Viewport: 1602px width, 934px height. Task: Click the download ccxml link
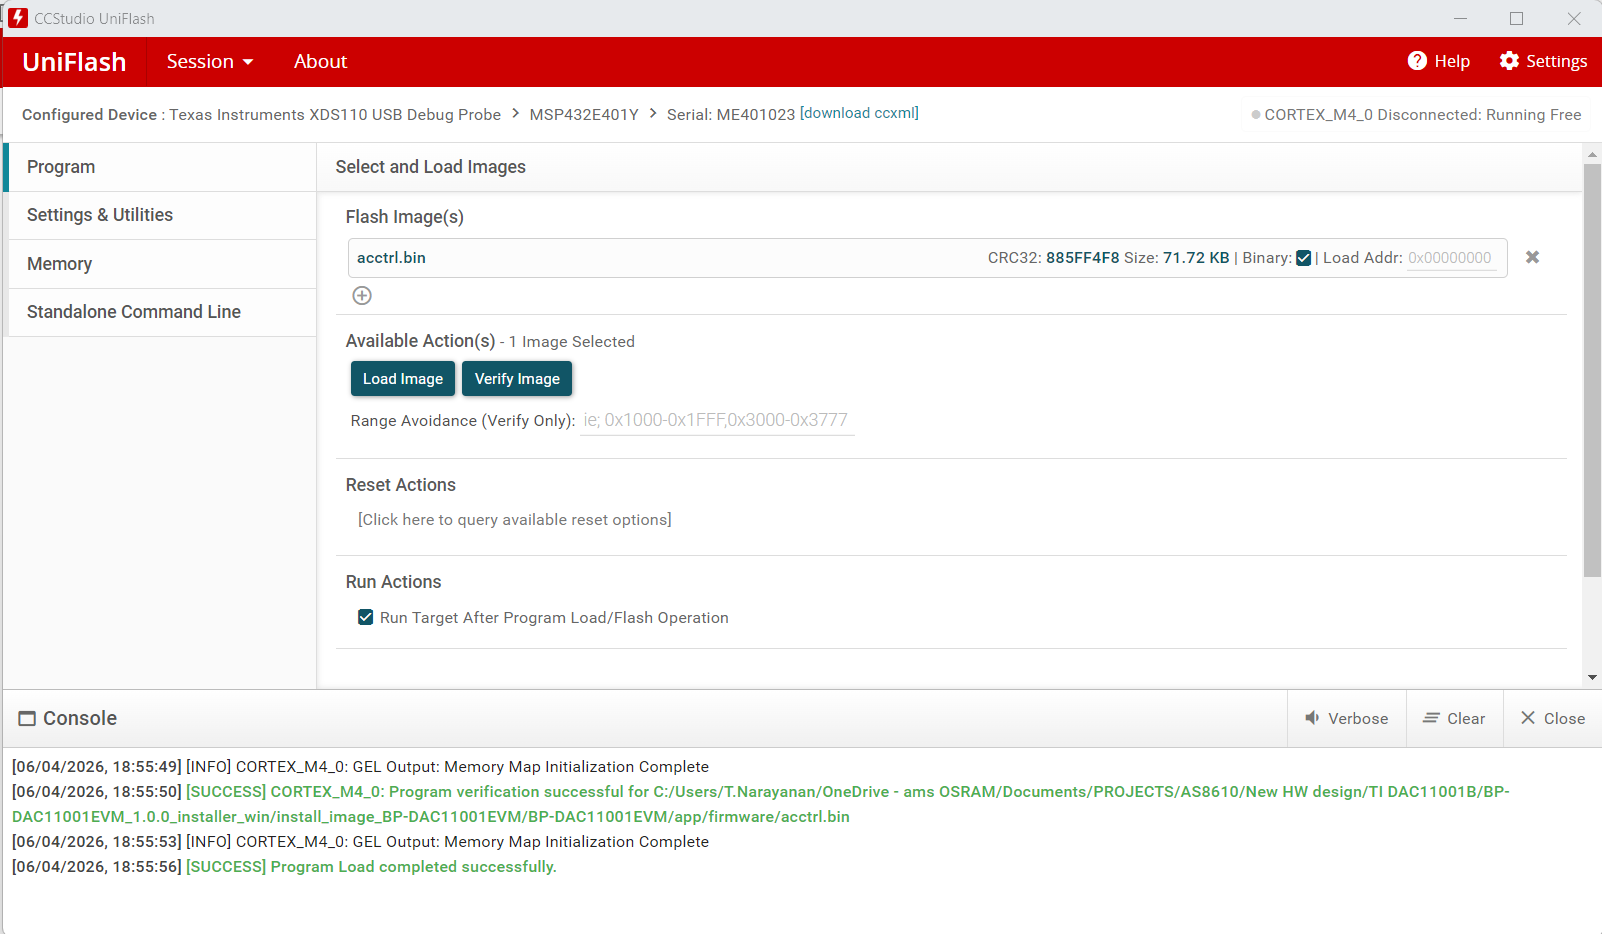click(x=859, y=113)
